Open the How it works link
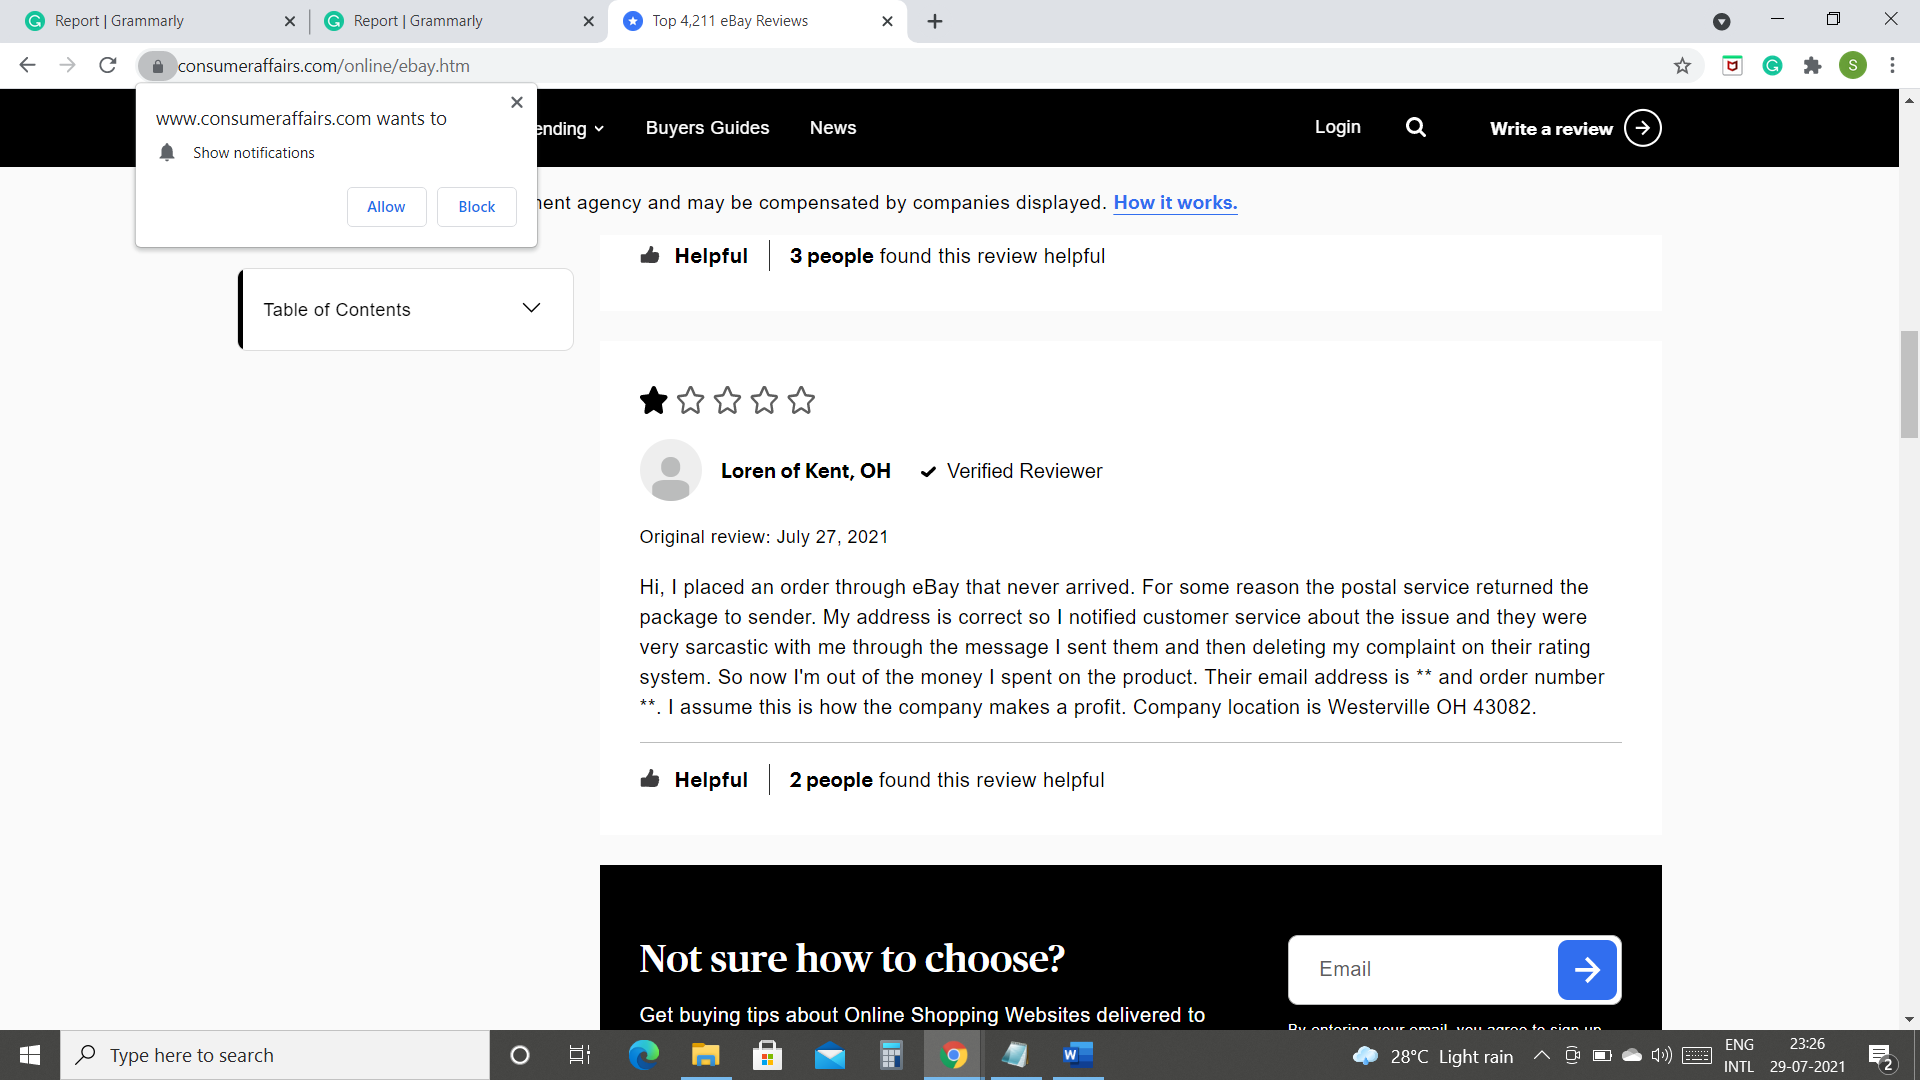 [1175, 202]
